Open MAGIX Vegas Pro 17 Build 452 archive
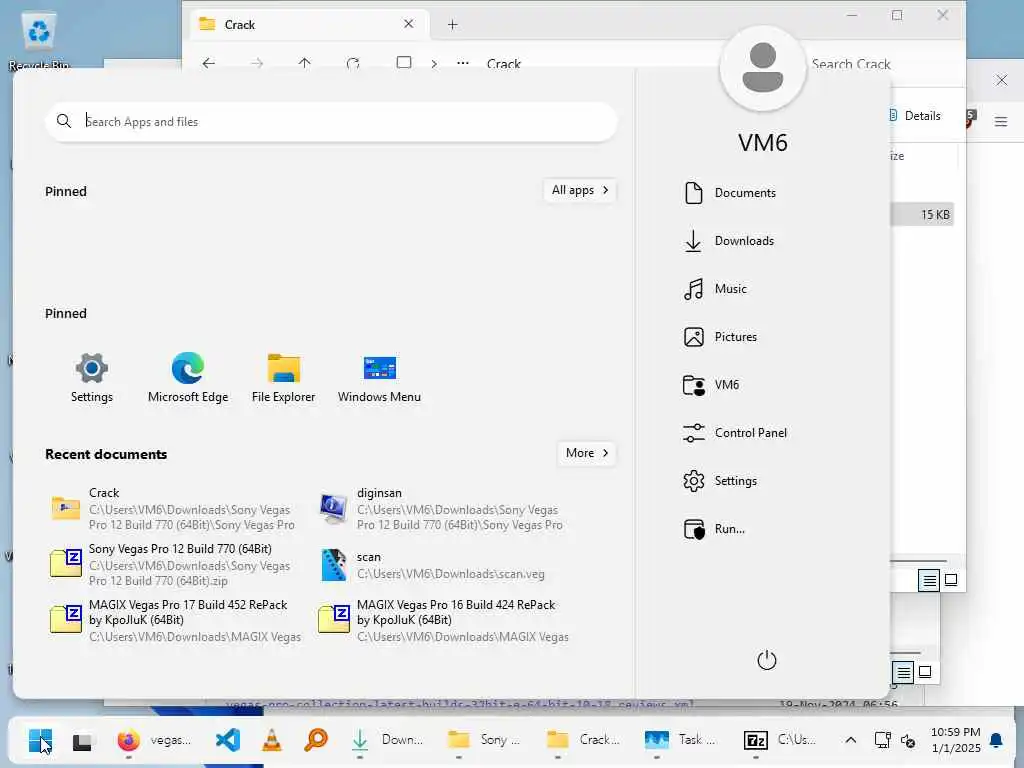Image resolution: width=1024 pixels, height=768 pixels. click(175, 620)
